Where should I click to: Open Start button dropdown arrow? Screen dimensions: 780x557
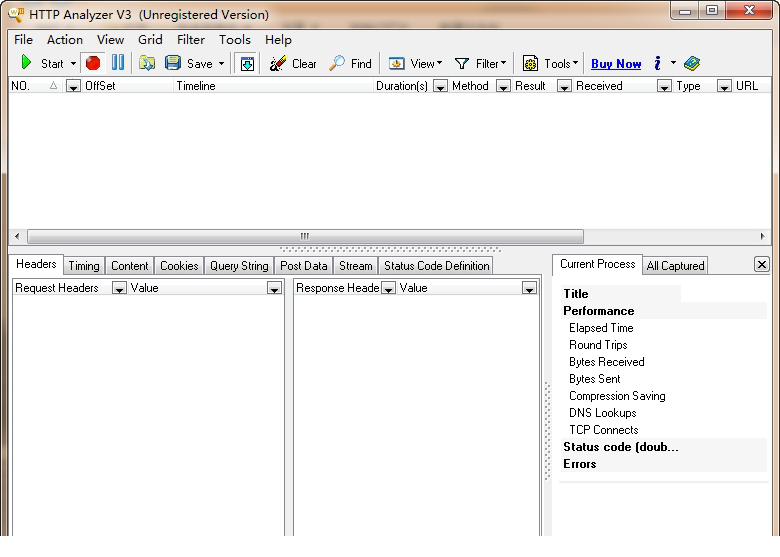73,64
